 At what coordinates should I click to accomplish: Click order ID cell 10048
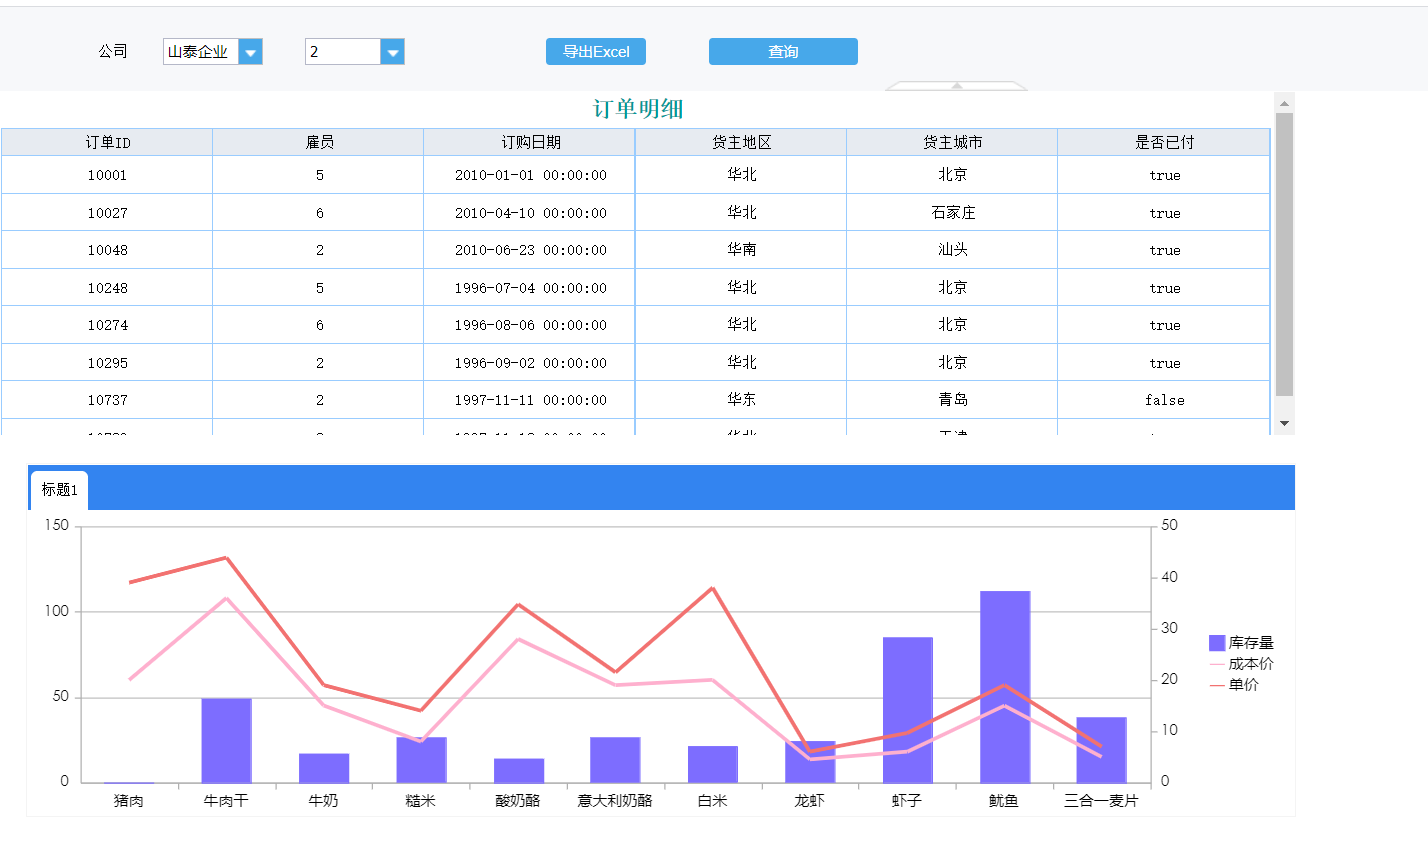[x=107, y=250]
